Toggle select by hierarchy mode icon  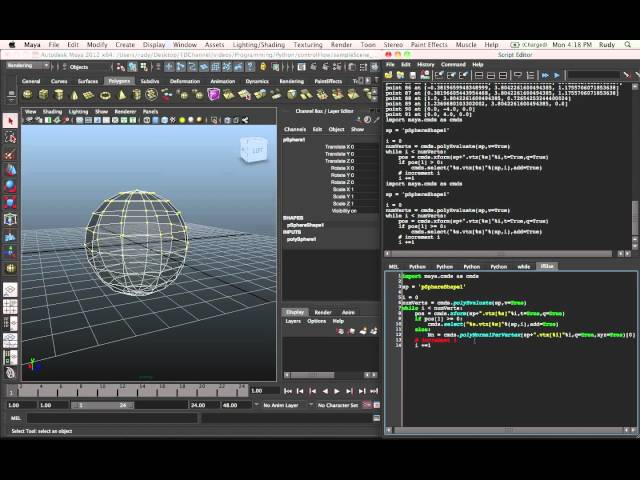point(120,67)
